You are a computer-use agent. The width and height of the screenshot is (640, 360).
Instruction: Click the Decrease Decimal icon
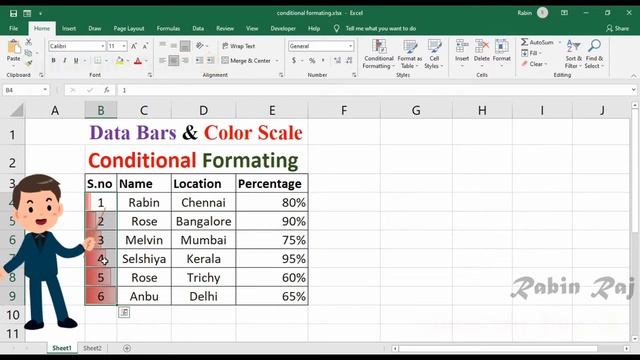point(349,61)
